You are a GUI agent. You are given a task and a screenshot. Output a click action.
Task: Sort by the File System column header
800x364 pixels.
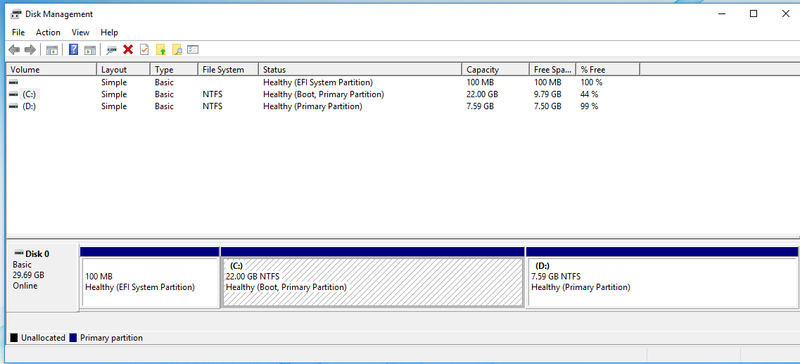coord(228,69)
